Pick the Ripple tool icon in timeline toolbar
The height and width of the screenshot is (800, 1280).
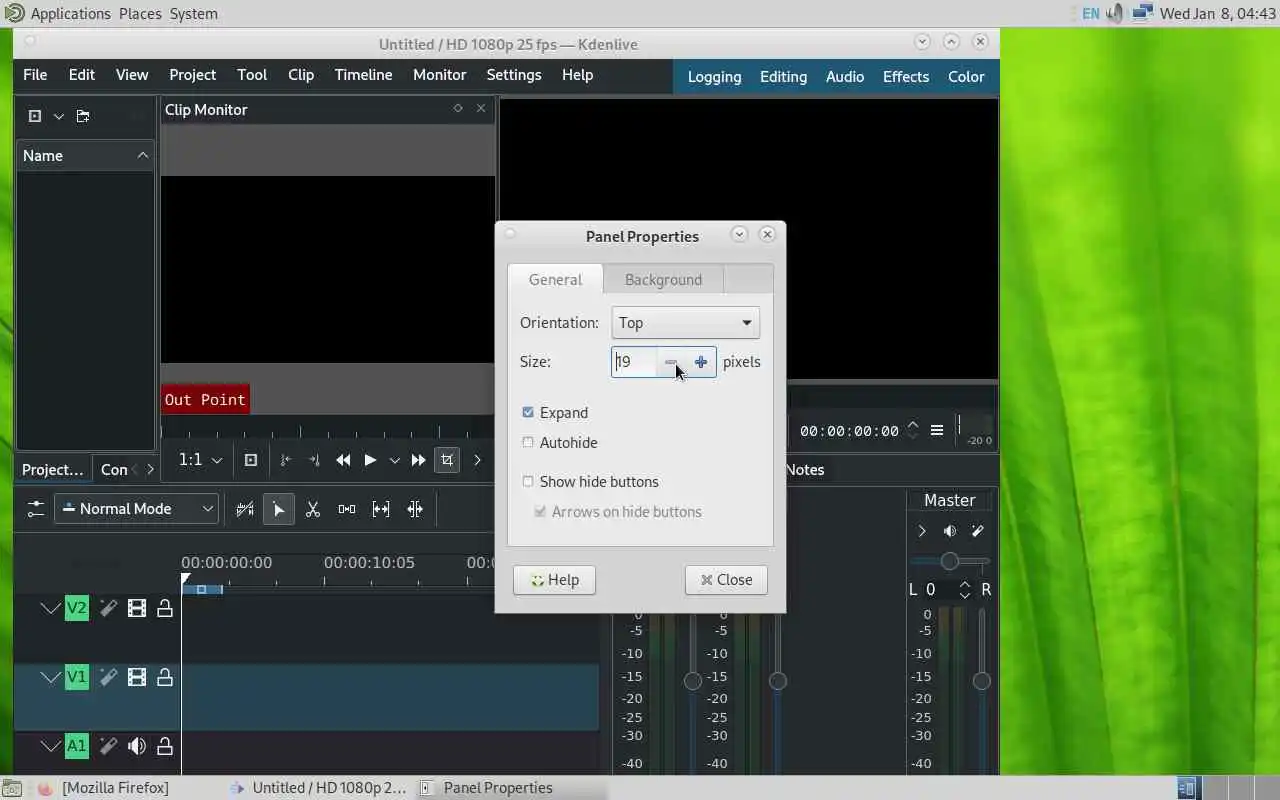pos(415,509)
